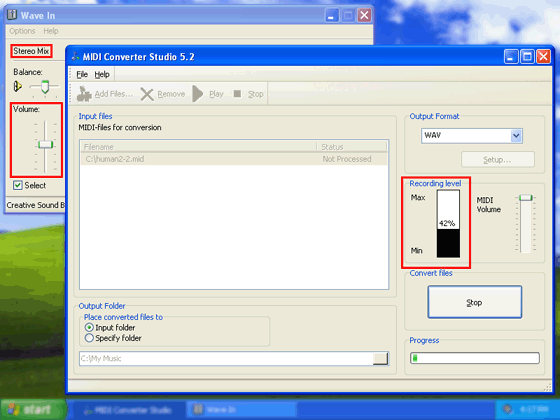Click the browse button next to output path
The image size is (560, 420).
click(x=380, y=358)
